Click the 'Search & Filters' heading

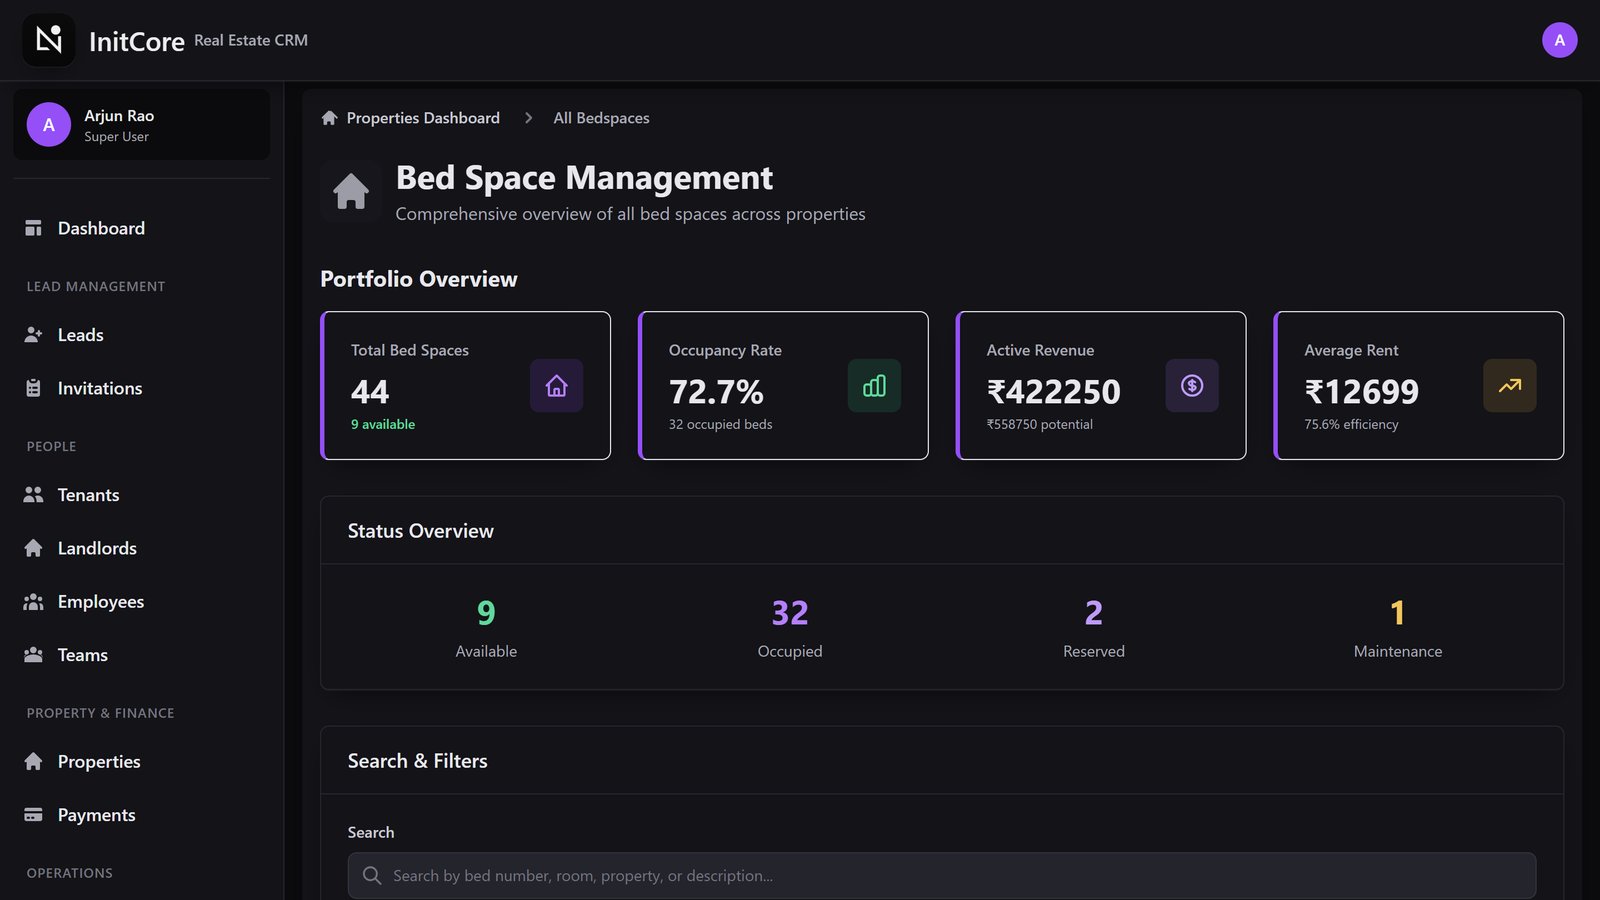[x=418, y=761]
